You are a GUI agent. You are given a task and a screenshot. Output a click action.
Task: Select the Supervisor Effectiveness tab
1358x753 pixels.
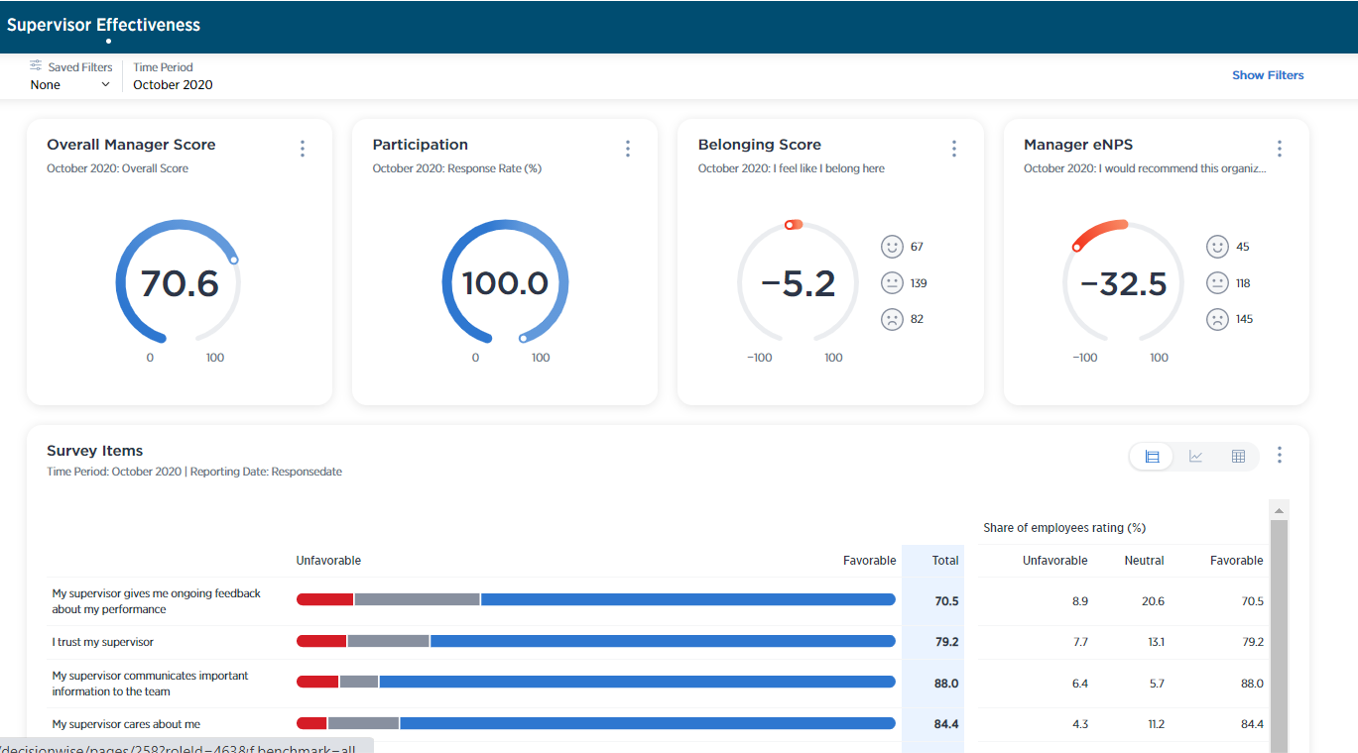[x=104, y=25]
